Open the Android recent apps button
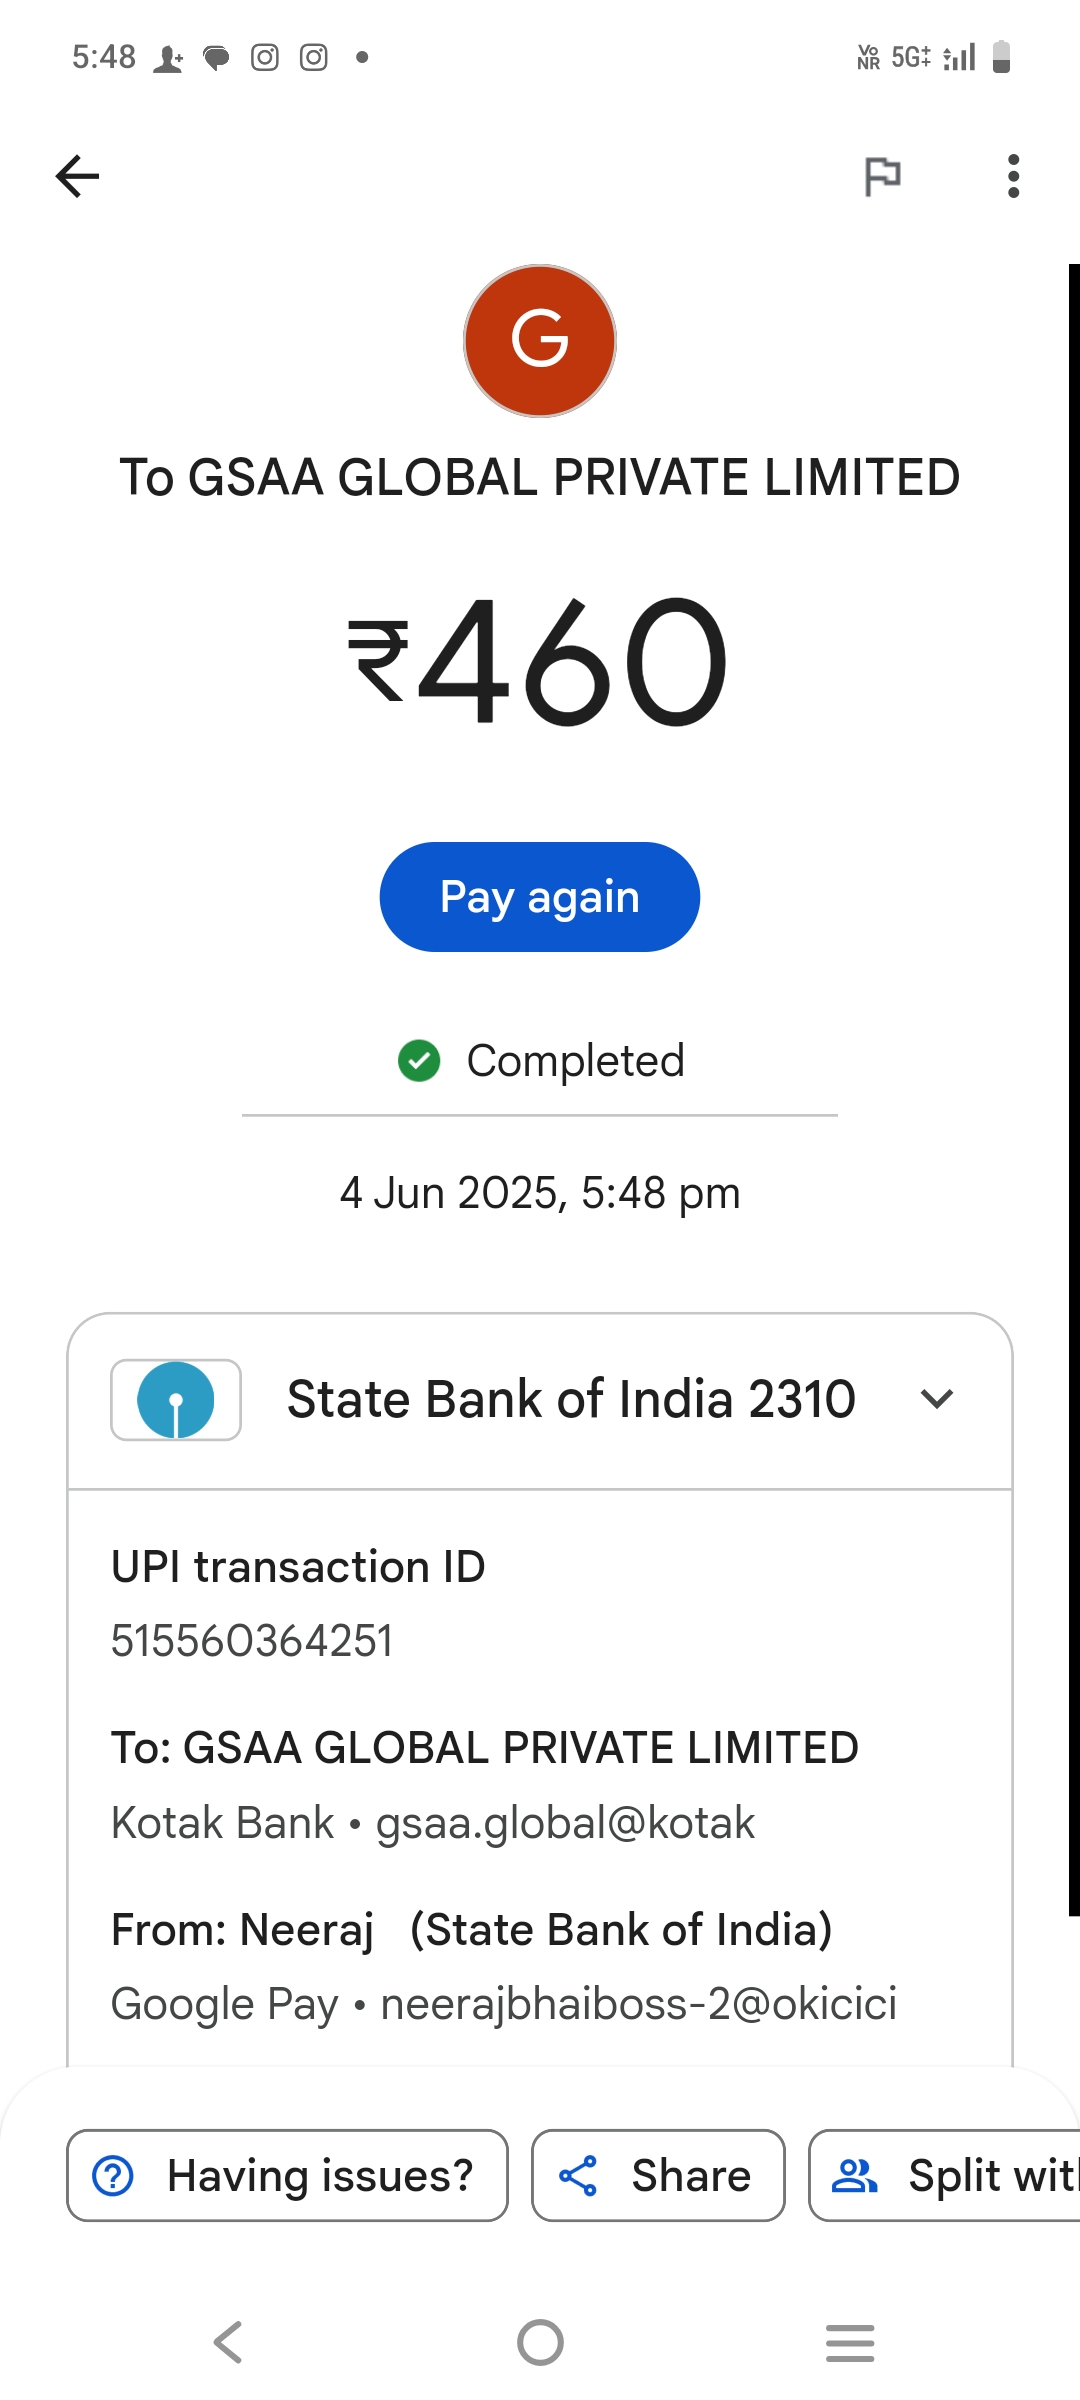The width and height of the screenshot is (1080, 2400). click(x=850, y=2342)
